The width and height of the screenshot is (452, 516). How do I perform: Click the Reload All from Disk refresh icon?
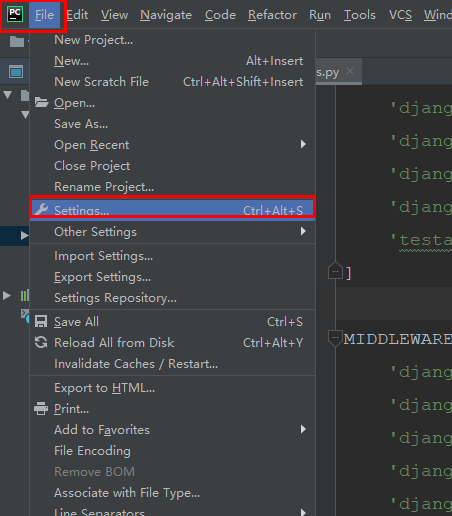41,342
